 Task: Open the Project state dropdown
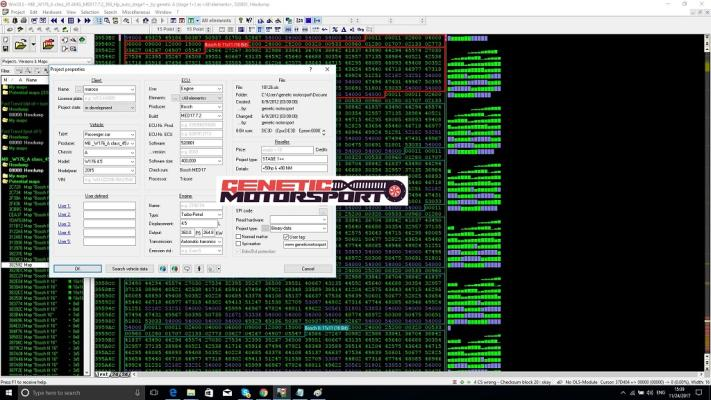coord(132,106)
